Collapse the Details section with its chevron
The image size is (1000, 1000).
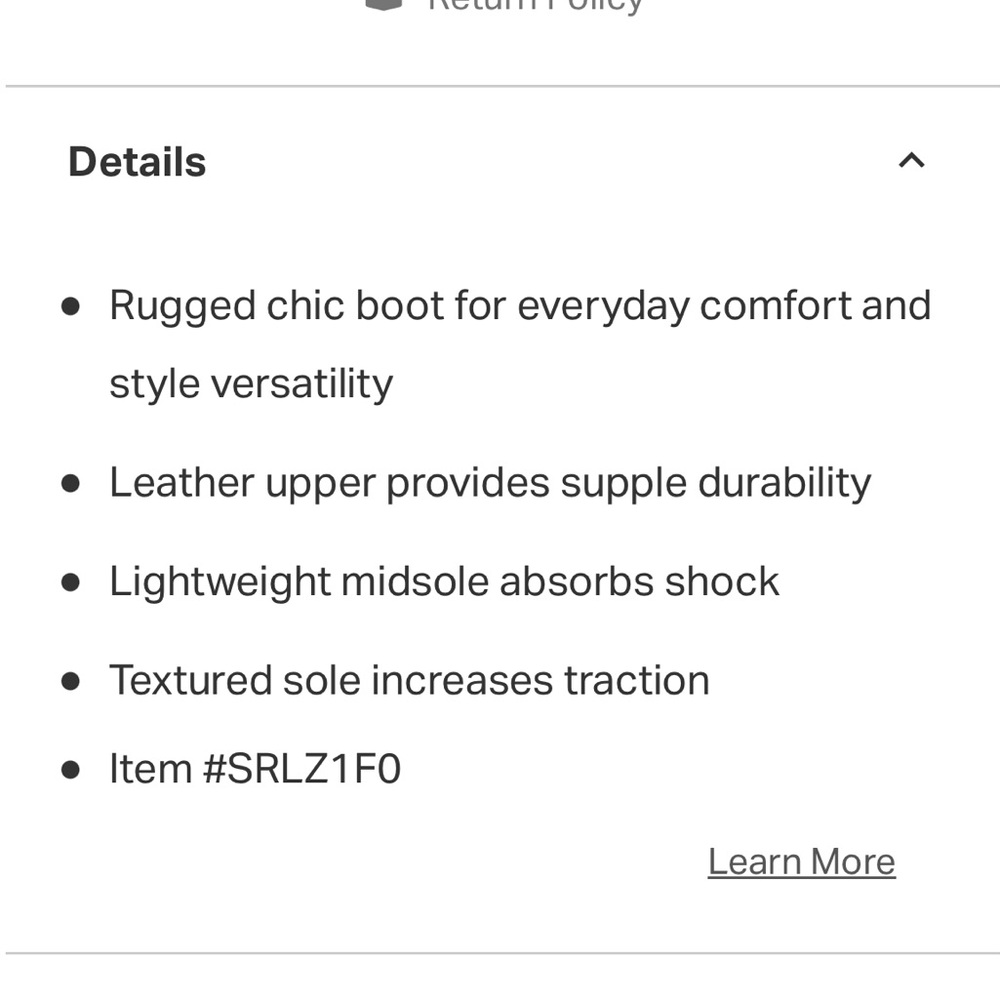[x=910, y=160]
